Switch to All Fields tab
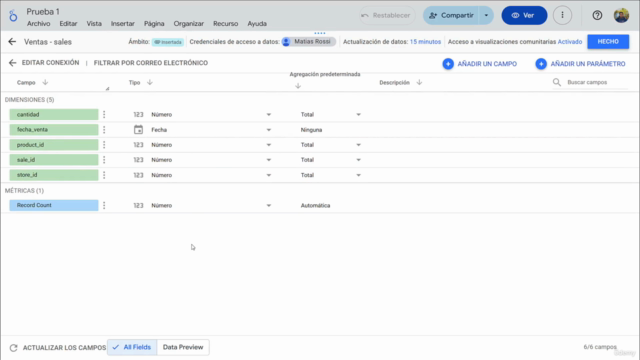Viewport: 640px width, 360px height. [x=132, y=347]
